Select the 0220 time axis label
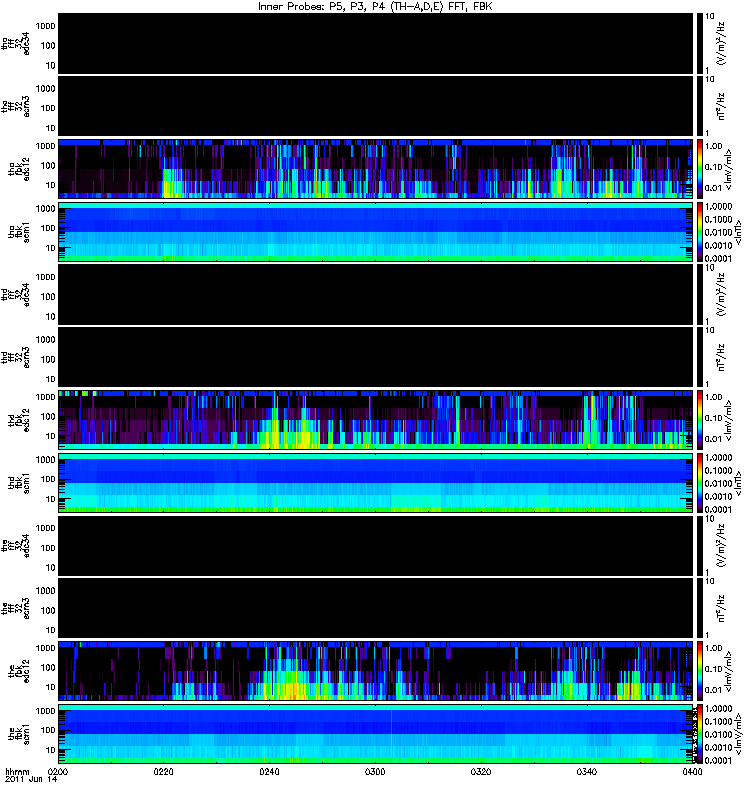 [x=163, y=771]
